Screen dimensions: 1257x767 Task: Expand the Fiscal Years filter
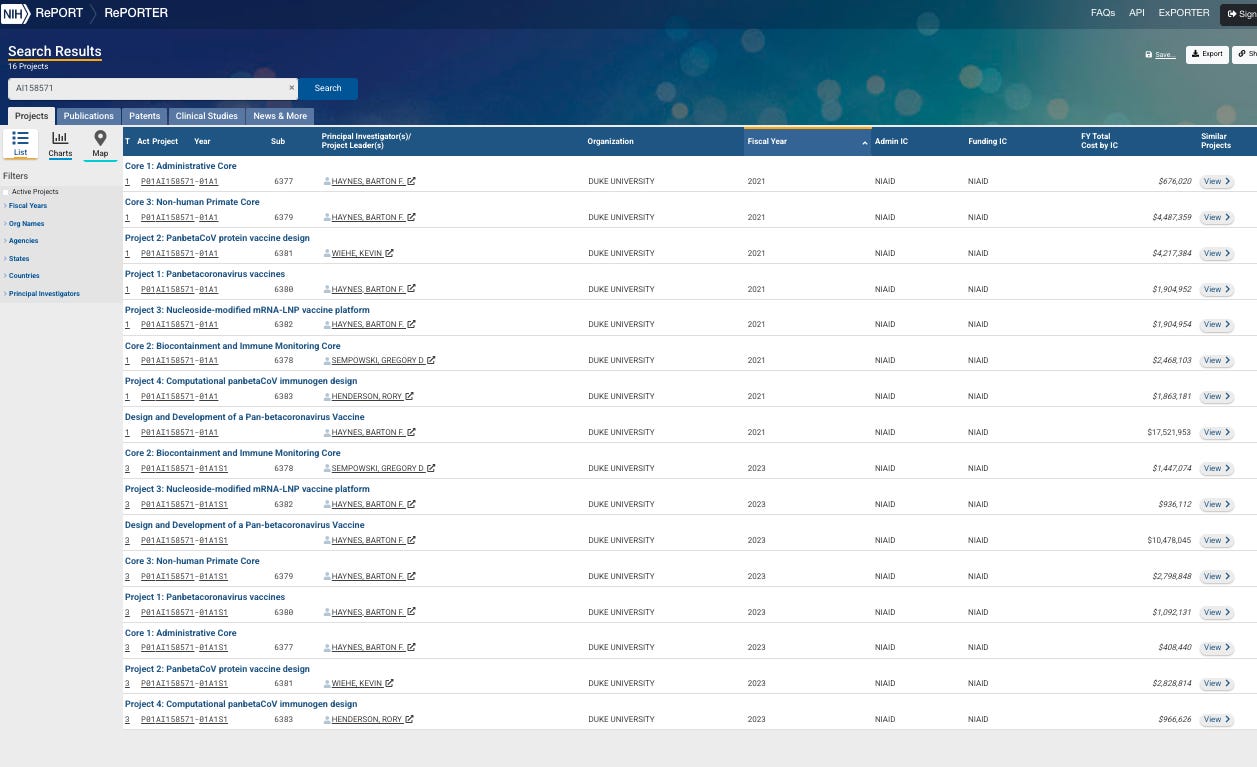click(27, 206)
